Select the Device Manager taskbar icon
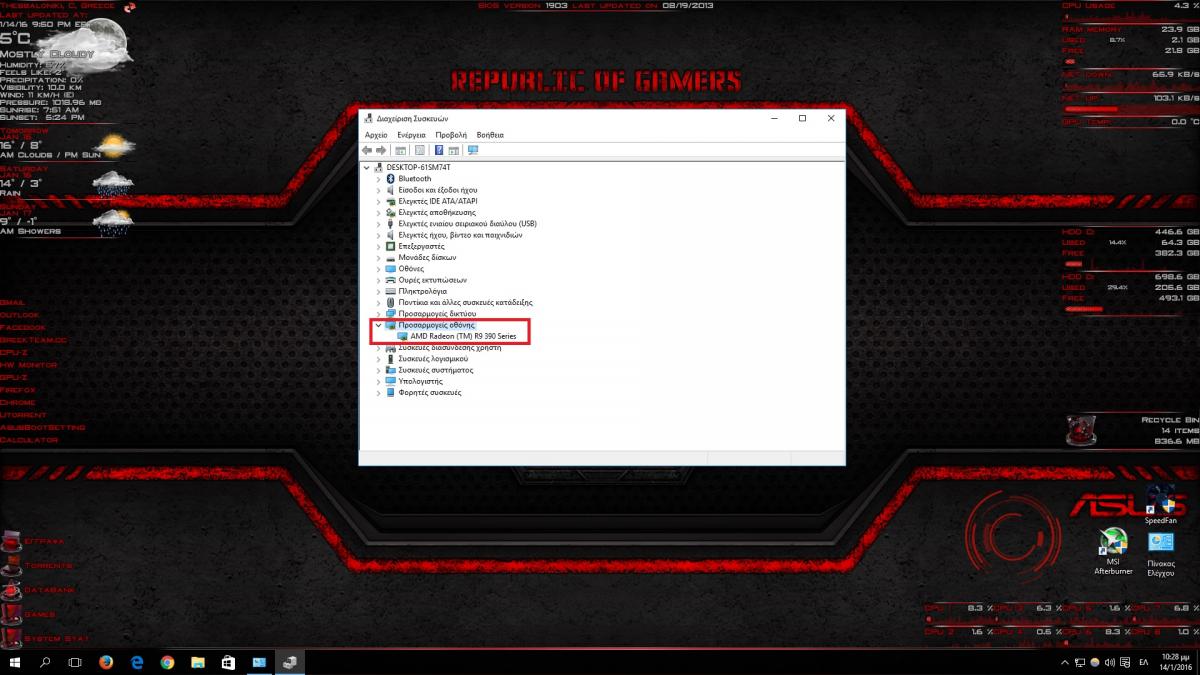1200x675 pixels. point(289,662)
